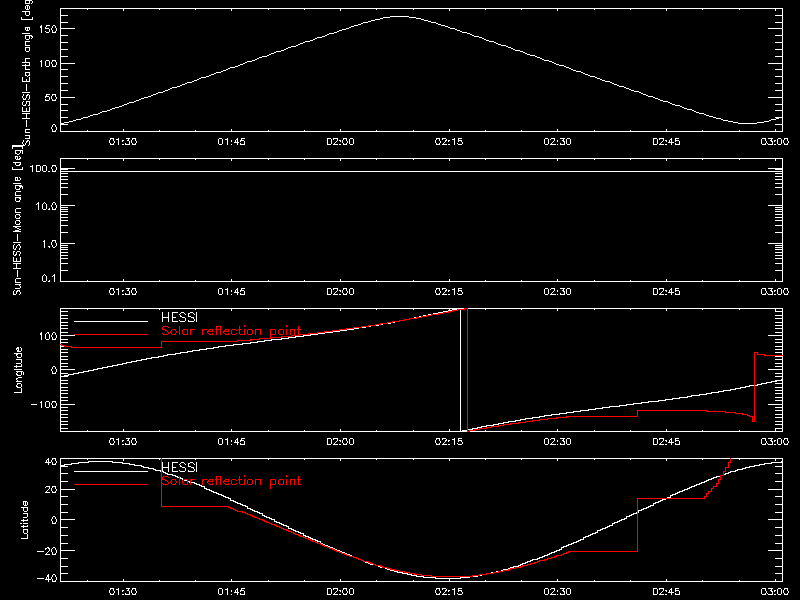This screenshot has width=800, height=600.
Task: Click the HESSI legend label in Latitude plot
Action: tap(179, 467)
